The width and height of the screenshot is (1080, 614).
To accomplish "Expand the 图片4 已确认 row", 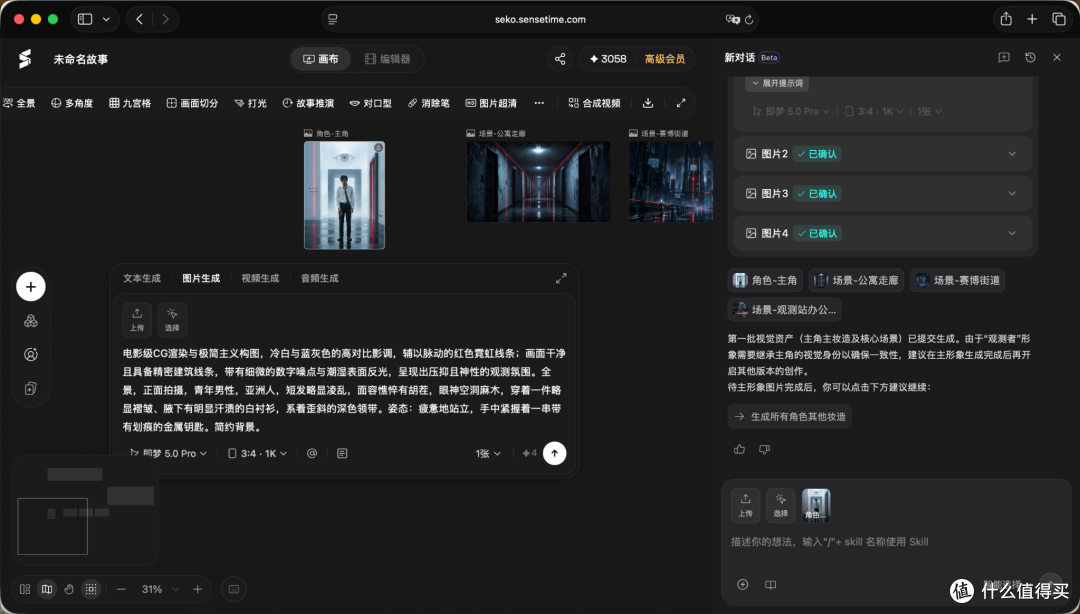I will 883,234.
